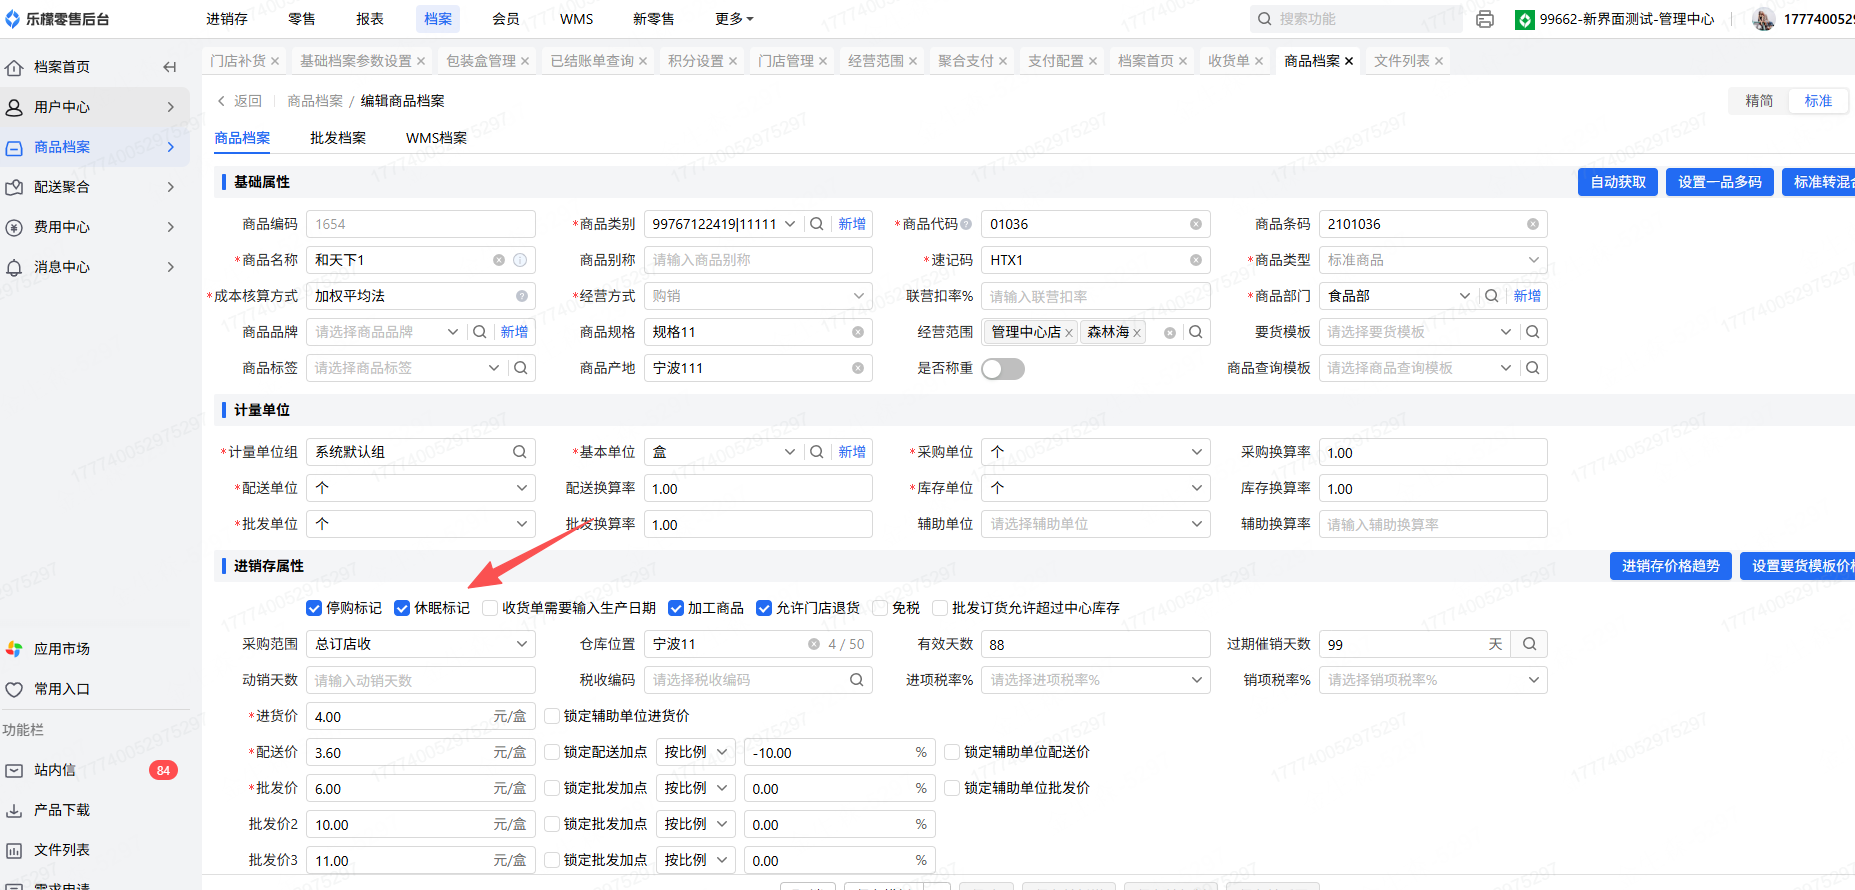Open 文件列表 in sidebar
This screenshot has width=1855, height=890.
(62, 850)
